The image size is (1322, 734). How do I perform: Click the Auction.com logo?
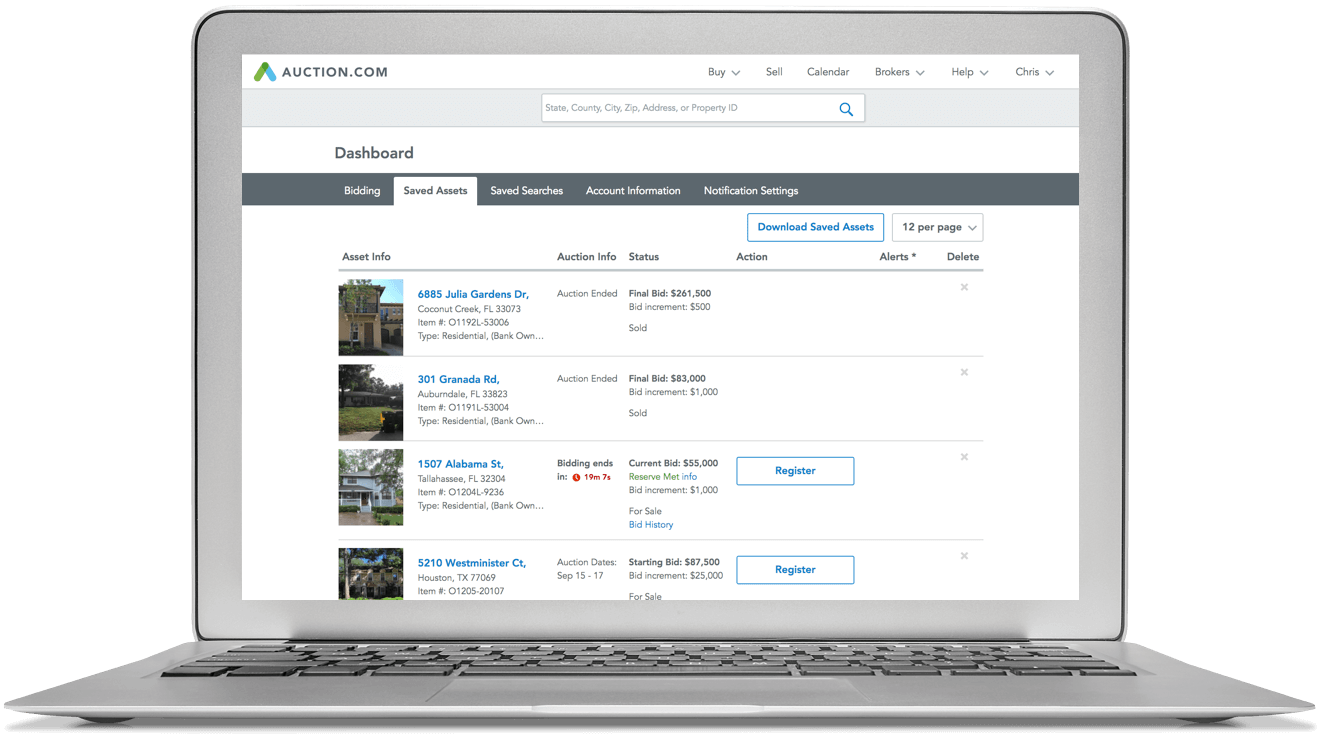pyautogui.click(x=320, y=72)
